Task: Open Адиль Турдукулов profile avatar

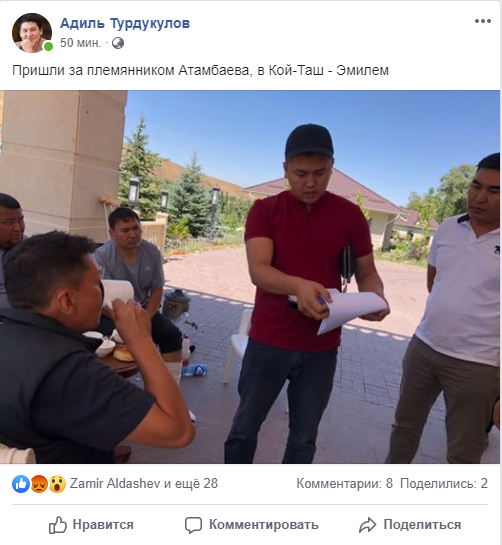Action: [32, 33]
